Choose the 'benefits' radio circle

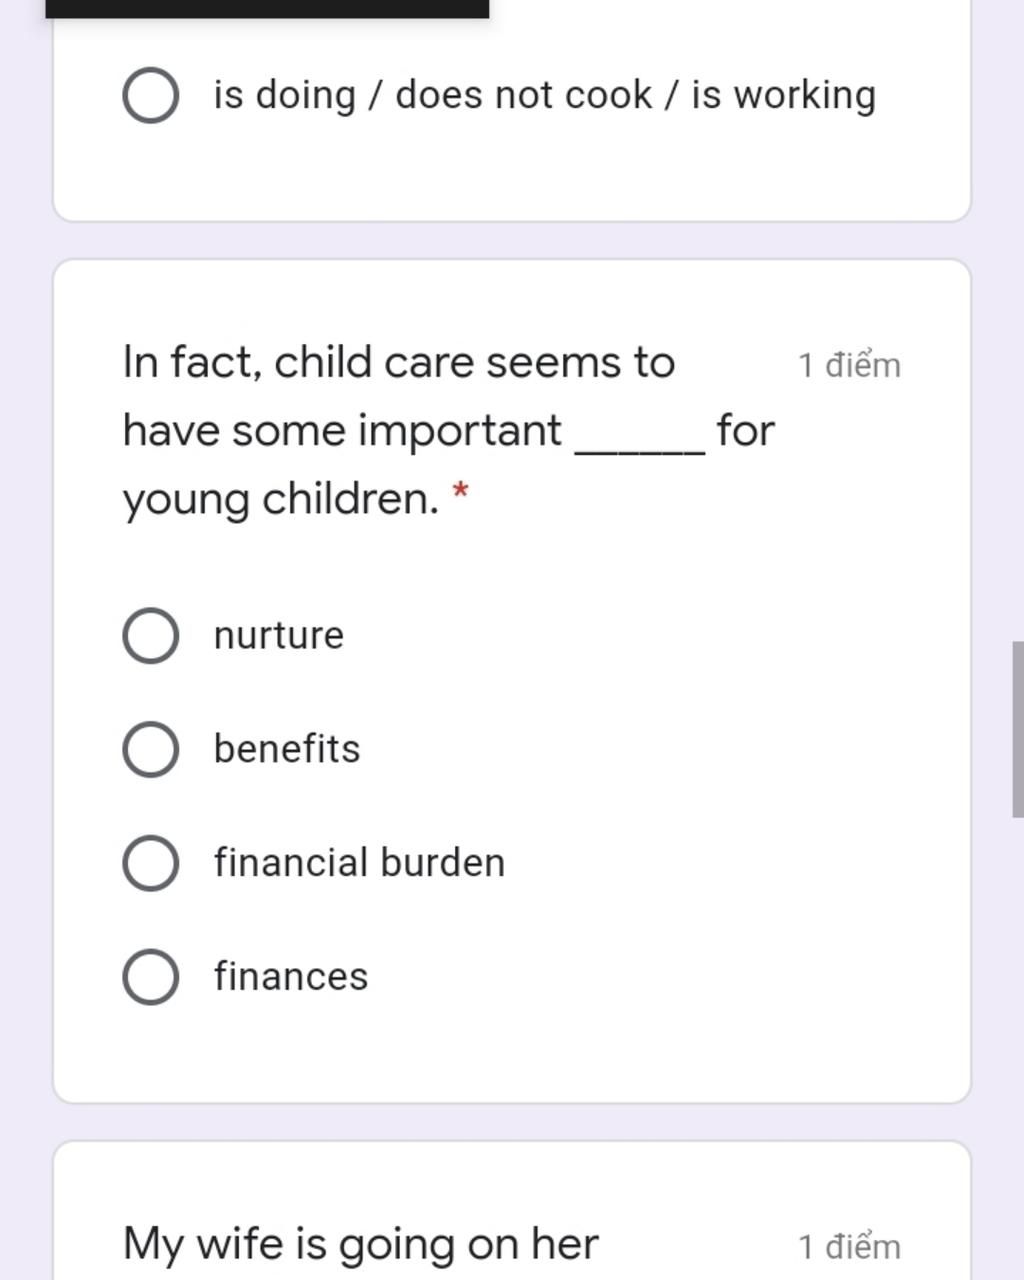151,749
